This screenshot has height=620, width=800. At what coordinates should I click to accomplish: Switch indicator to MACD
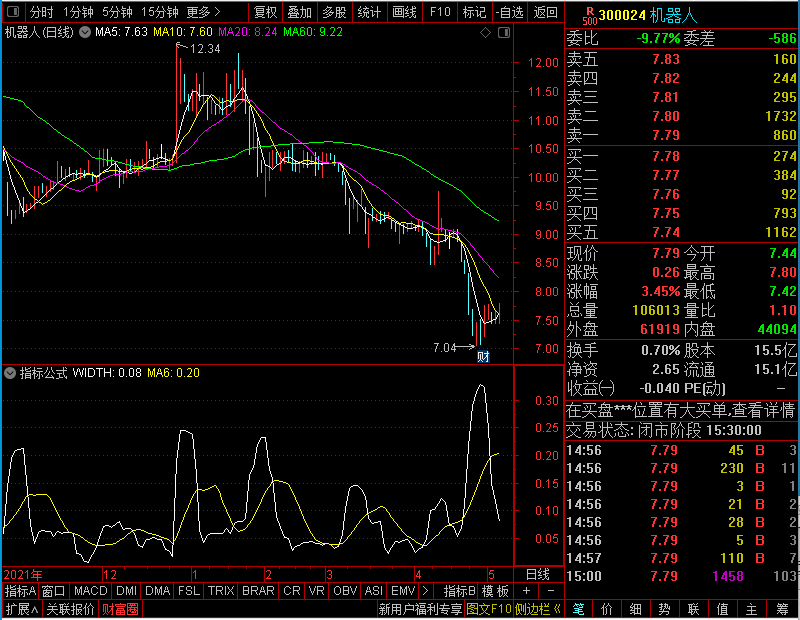point(90,591)
